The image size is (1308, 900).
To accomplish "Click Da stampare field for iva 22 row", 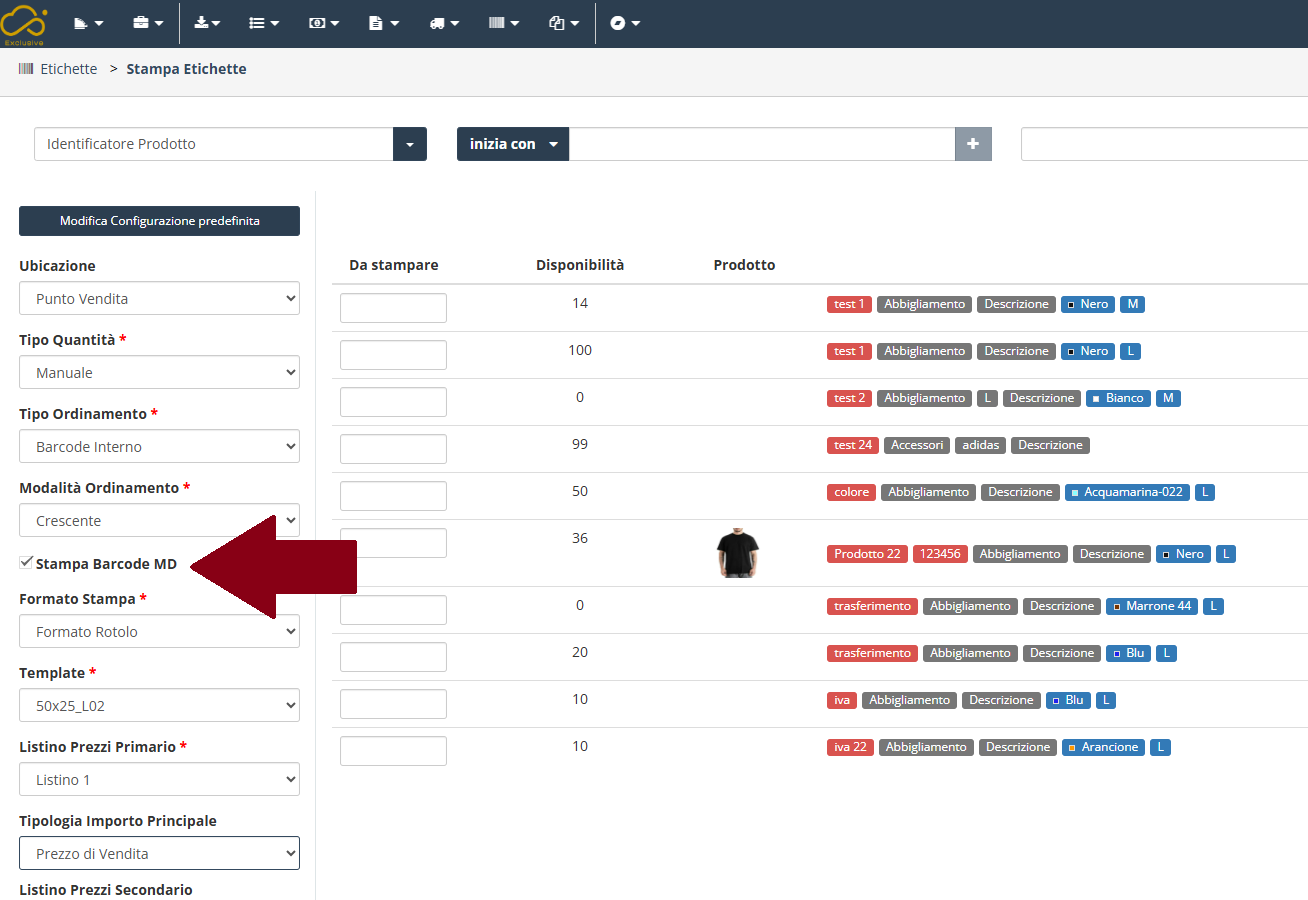I will click(393, 750).
